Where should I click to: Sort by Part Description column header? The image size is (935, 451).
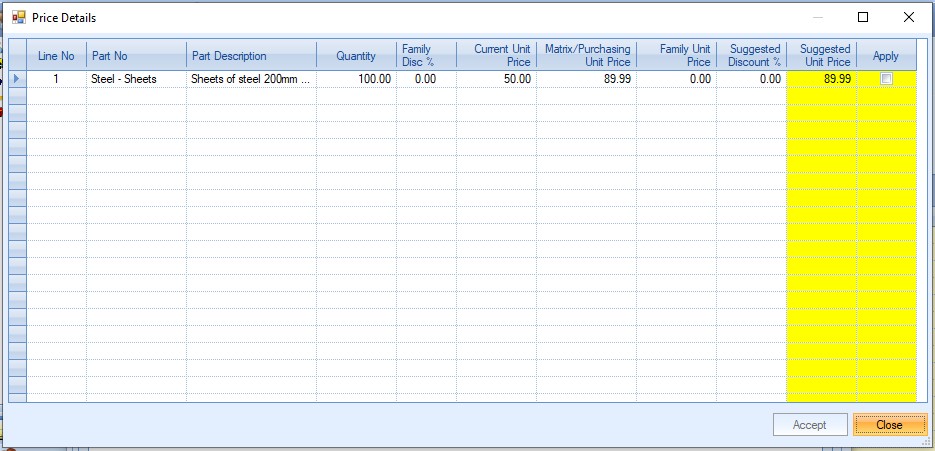pos(251,56)
